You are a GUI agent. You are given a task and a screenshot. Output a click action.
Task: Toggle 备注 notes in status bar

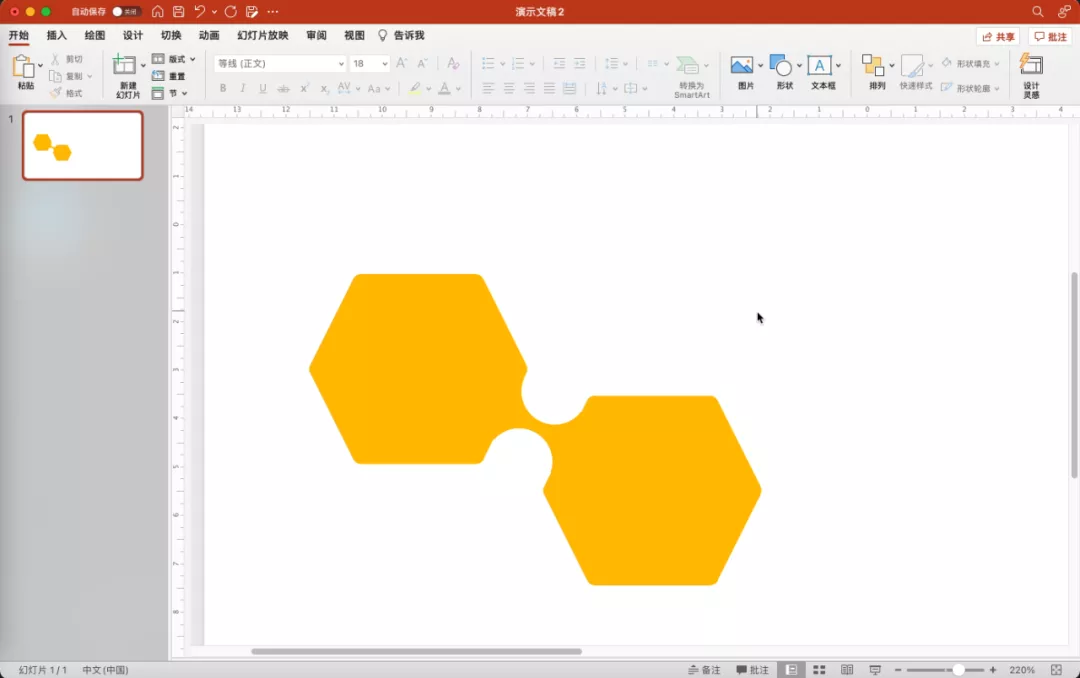(x=704, y=670)
